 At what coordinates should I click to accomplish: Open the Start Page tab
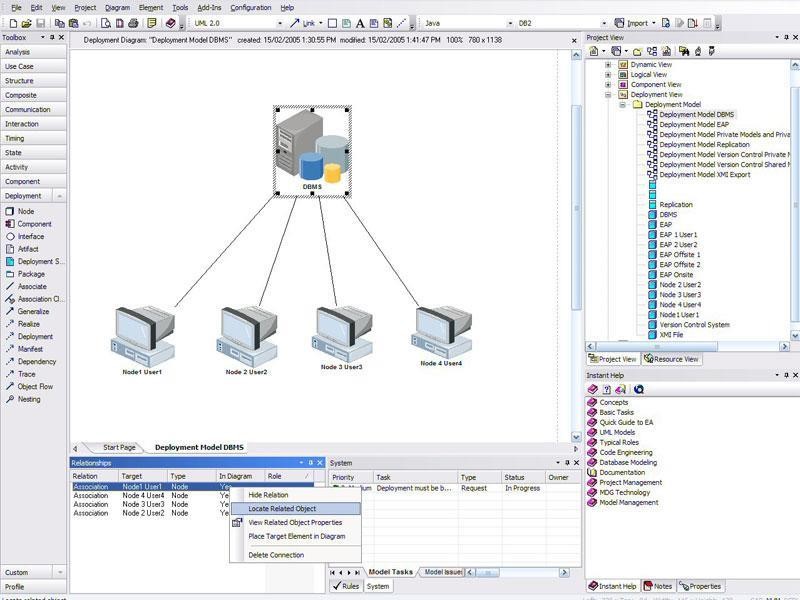click(x=119, y=447)
